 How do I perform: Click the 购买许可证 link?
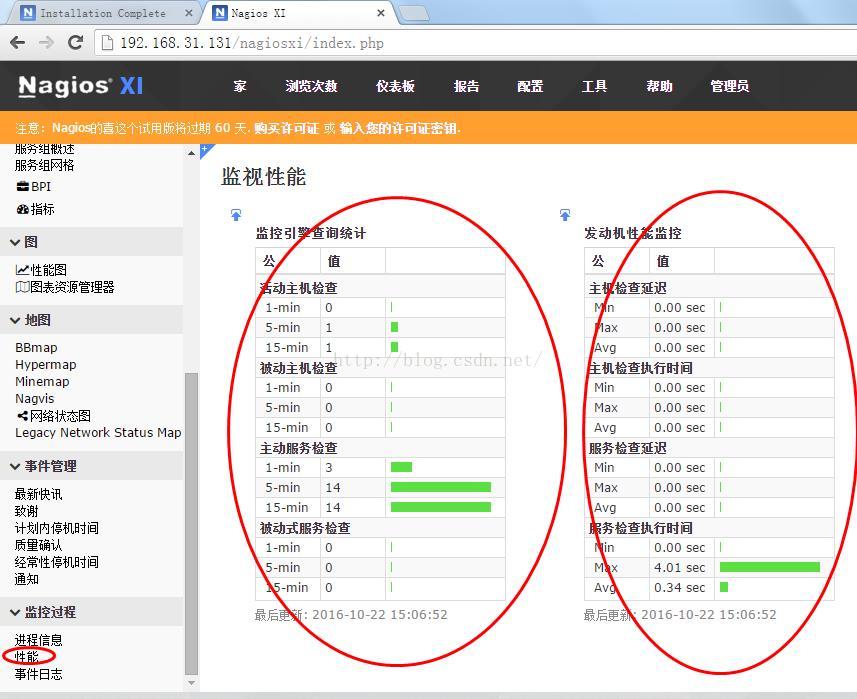click(x=286, y=128)
